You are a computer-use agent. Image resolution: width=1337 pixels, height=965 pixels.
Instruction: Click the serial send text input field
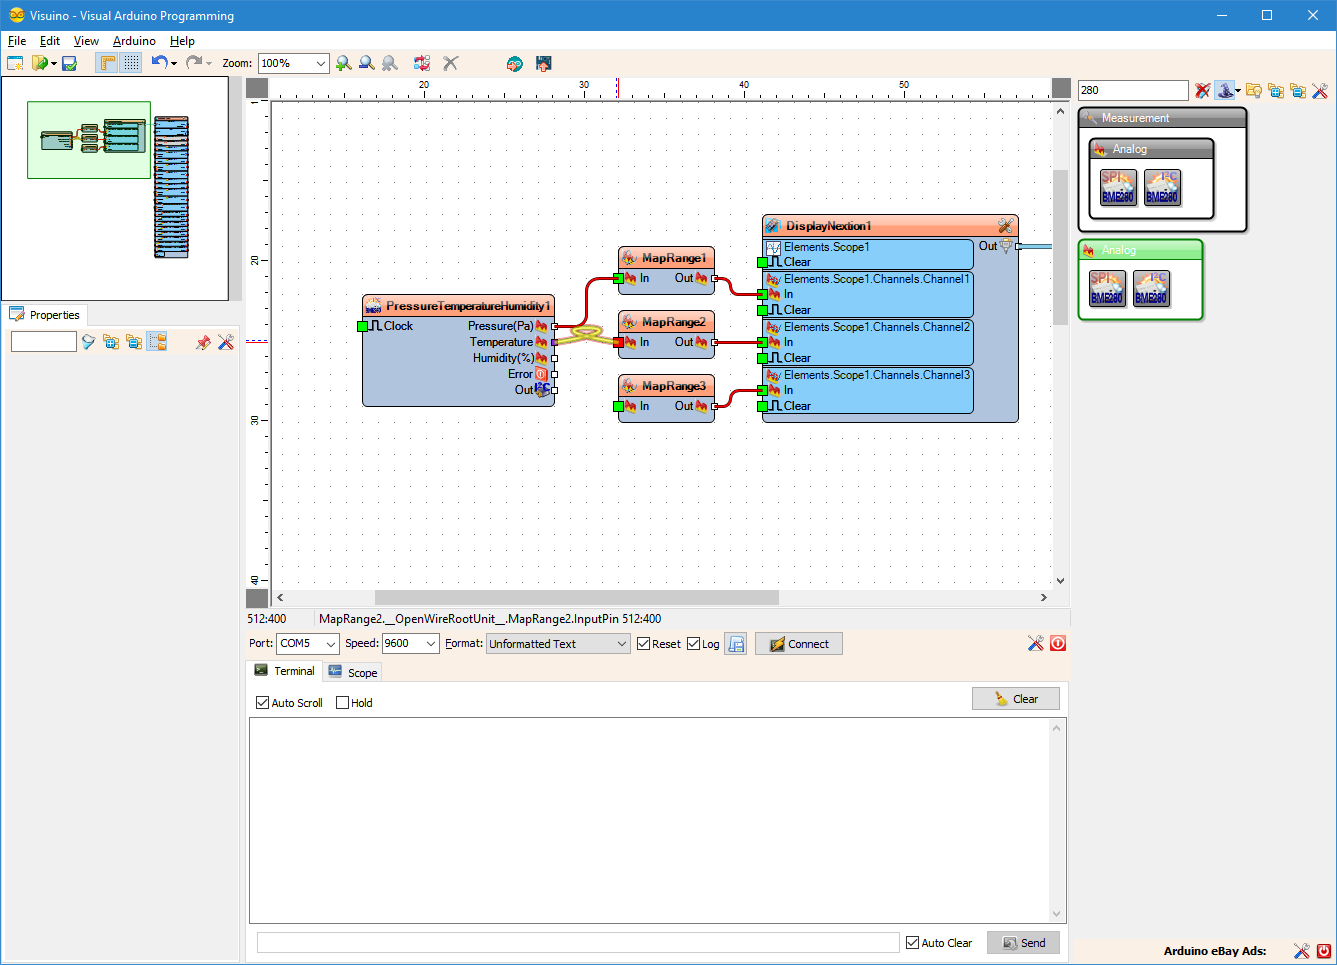(578, 943)
